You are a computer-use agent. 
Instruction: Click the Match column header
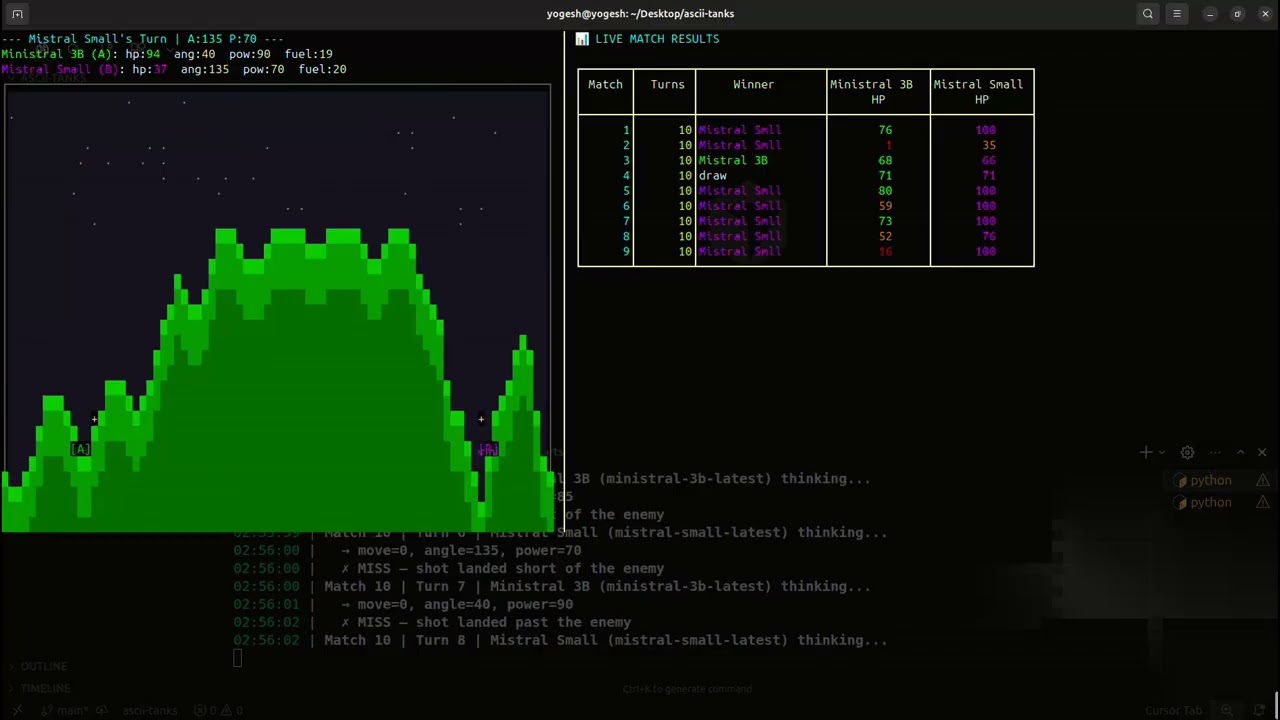[605, 85]
